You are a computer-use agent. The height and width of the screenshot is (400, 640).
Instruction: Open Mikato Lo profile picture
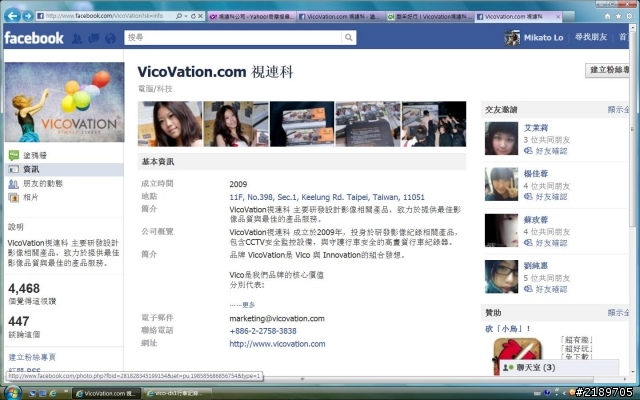(x=512, y=38)
